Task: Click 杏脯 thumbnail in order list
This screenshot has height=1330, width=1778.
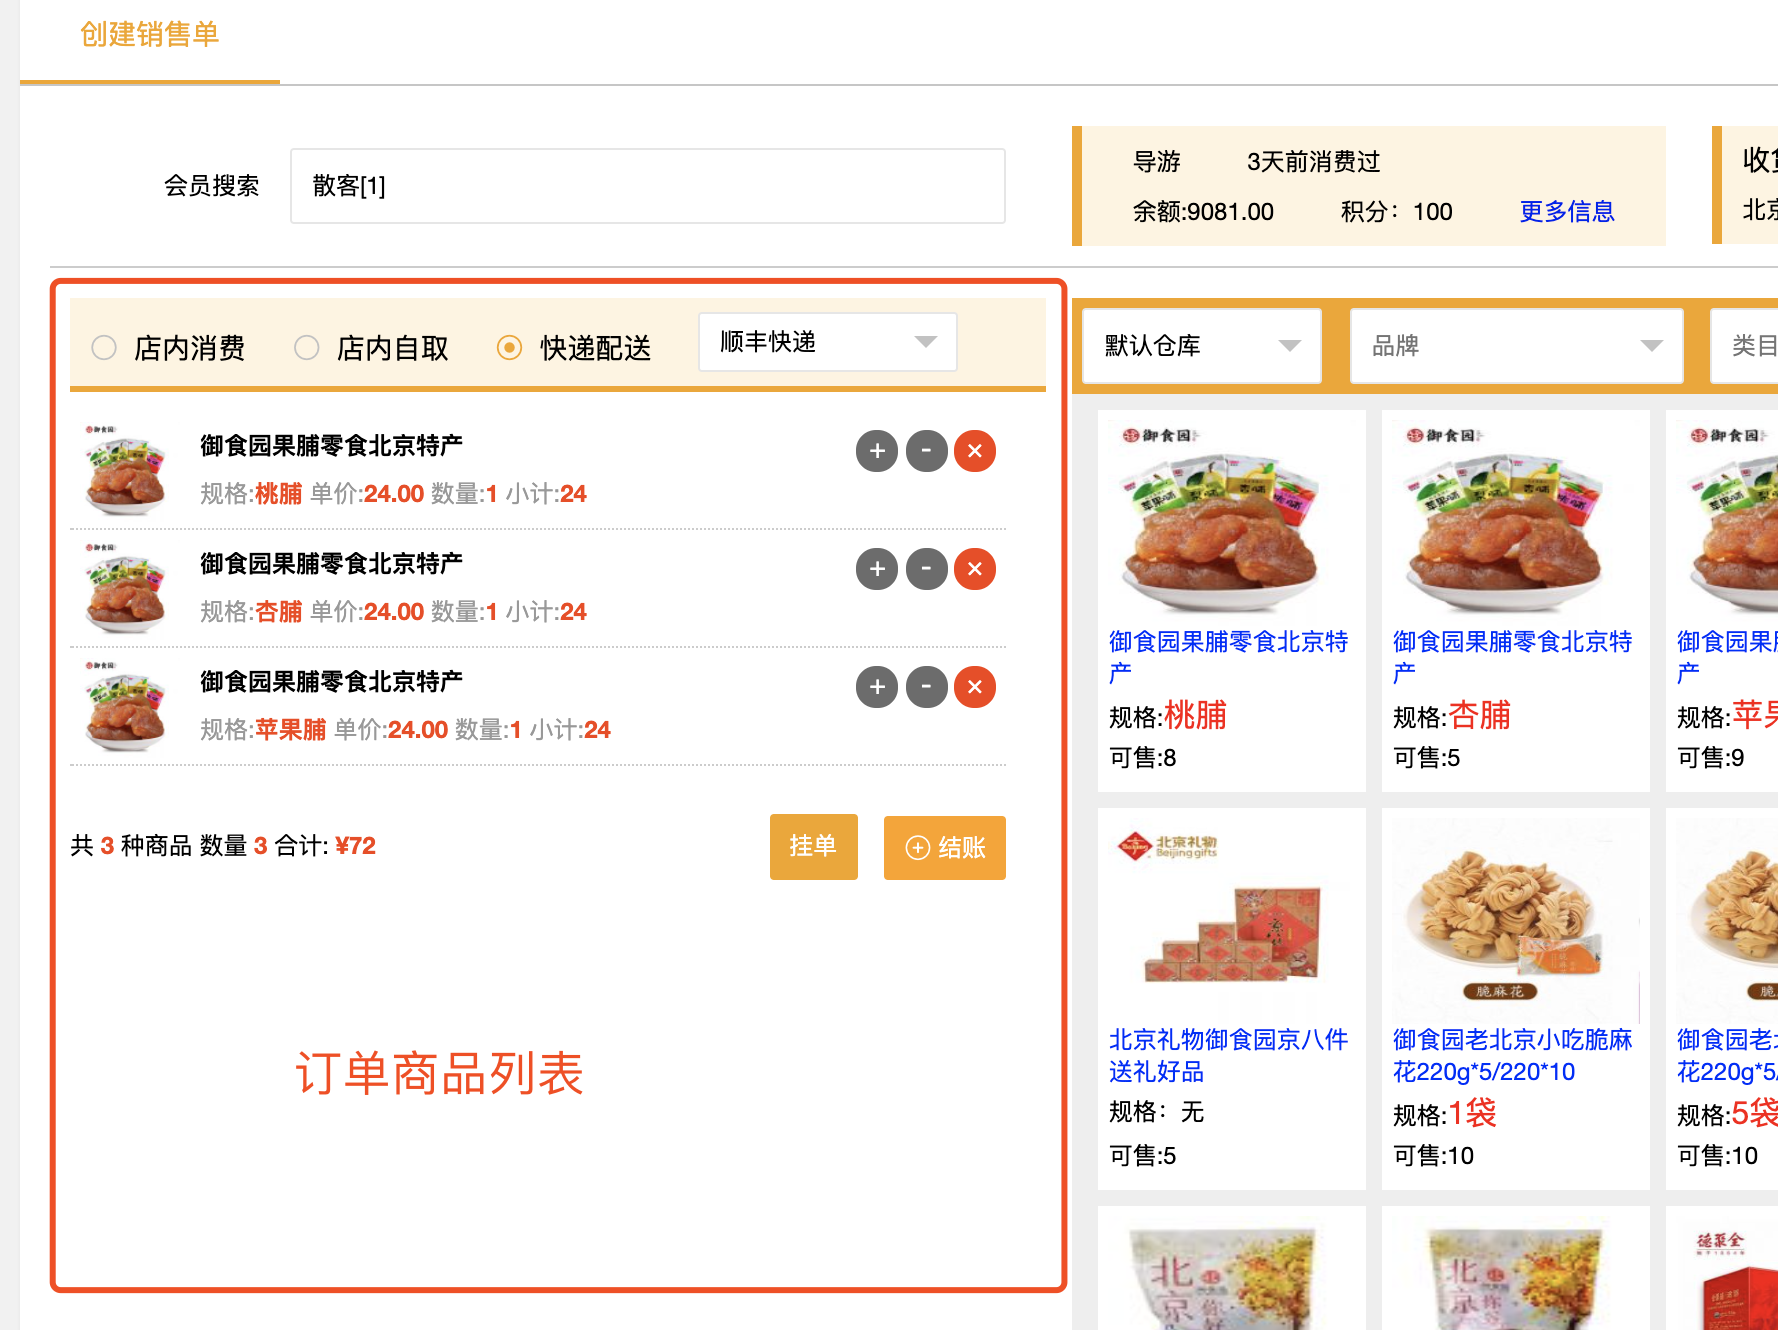Action: 126,588
